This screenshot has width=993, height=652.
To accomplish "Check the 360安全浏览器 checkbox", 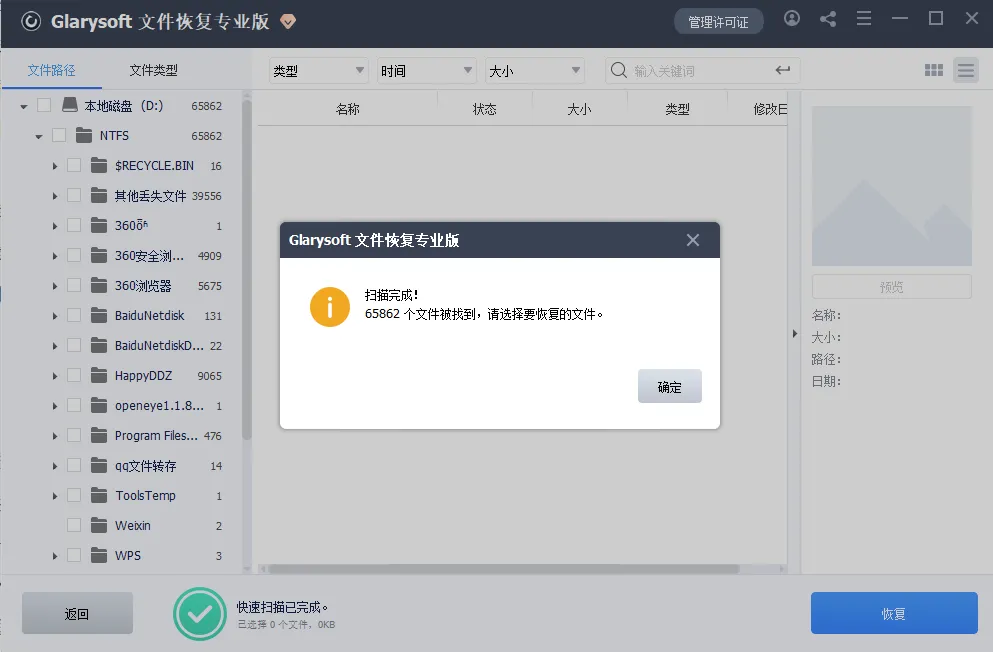I will [x=74, y=255].
